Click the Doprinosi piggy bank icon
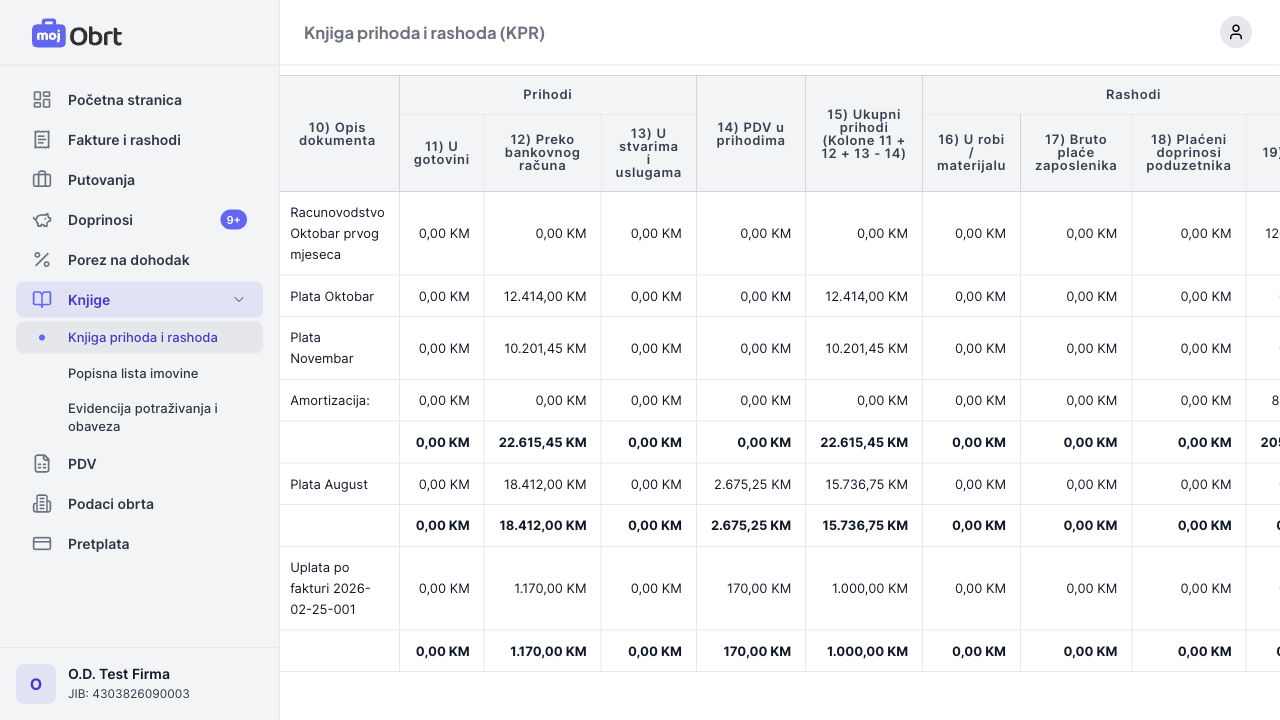This screenshot has height=720, width=1280. coord(42,220)
